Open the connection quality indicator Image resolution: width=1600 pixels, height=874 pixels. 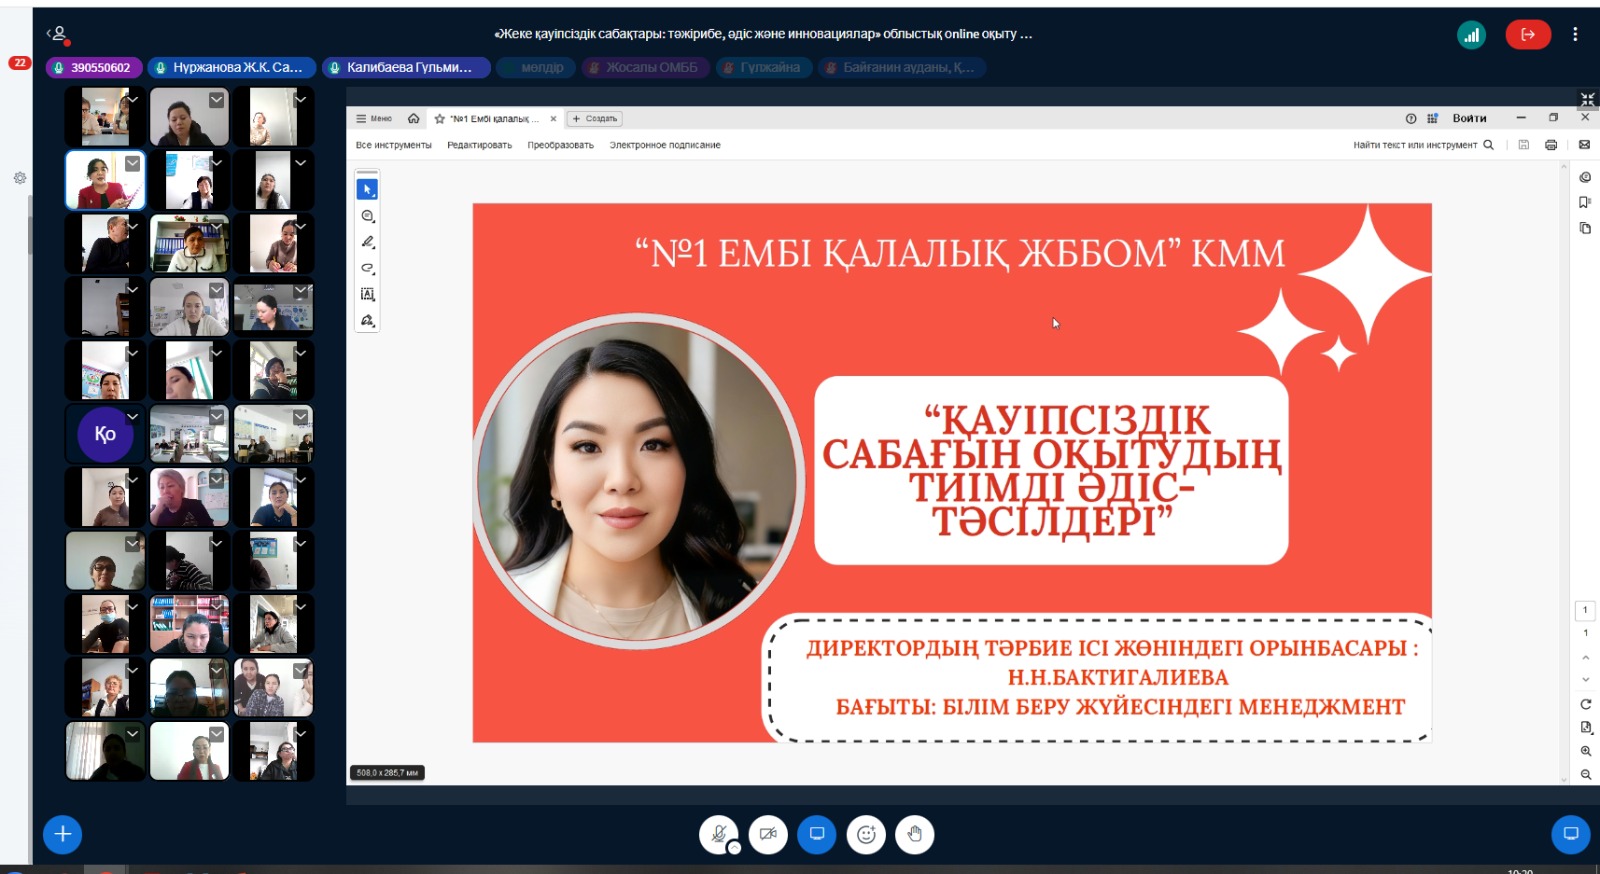pos(1471,35)
